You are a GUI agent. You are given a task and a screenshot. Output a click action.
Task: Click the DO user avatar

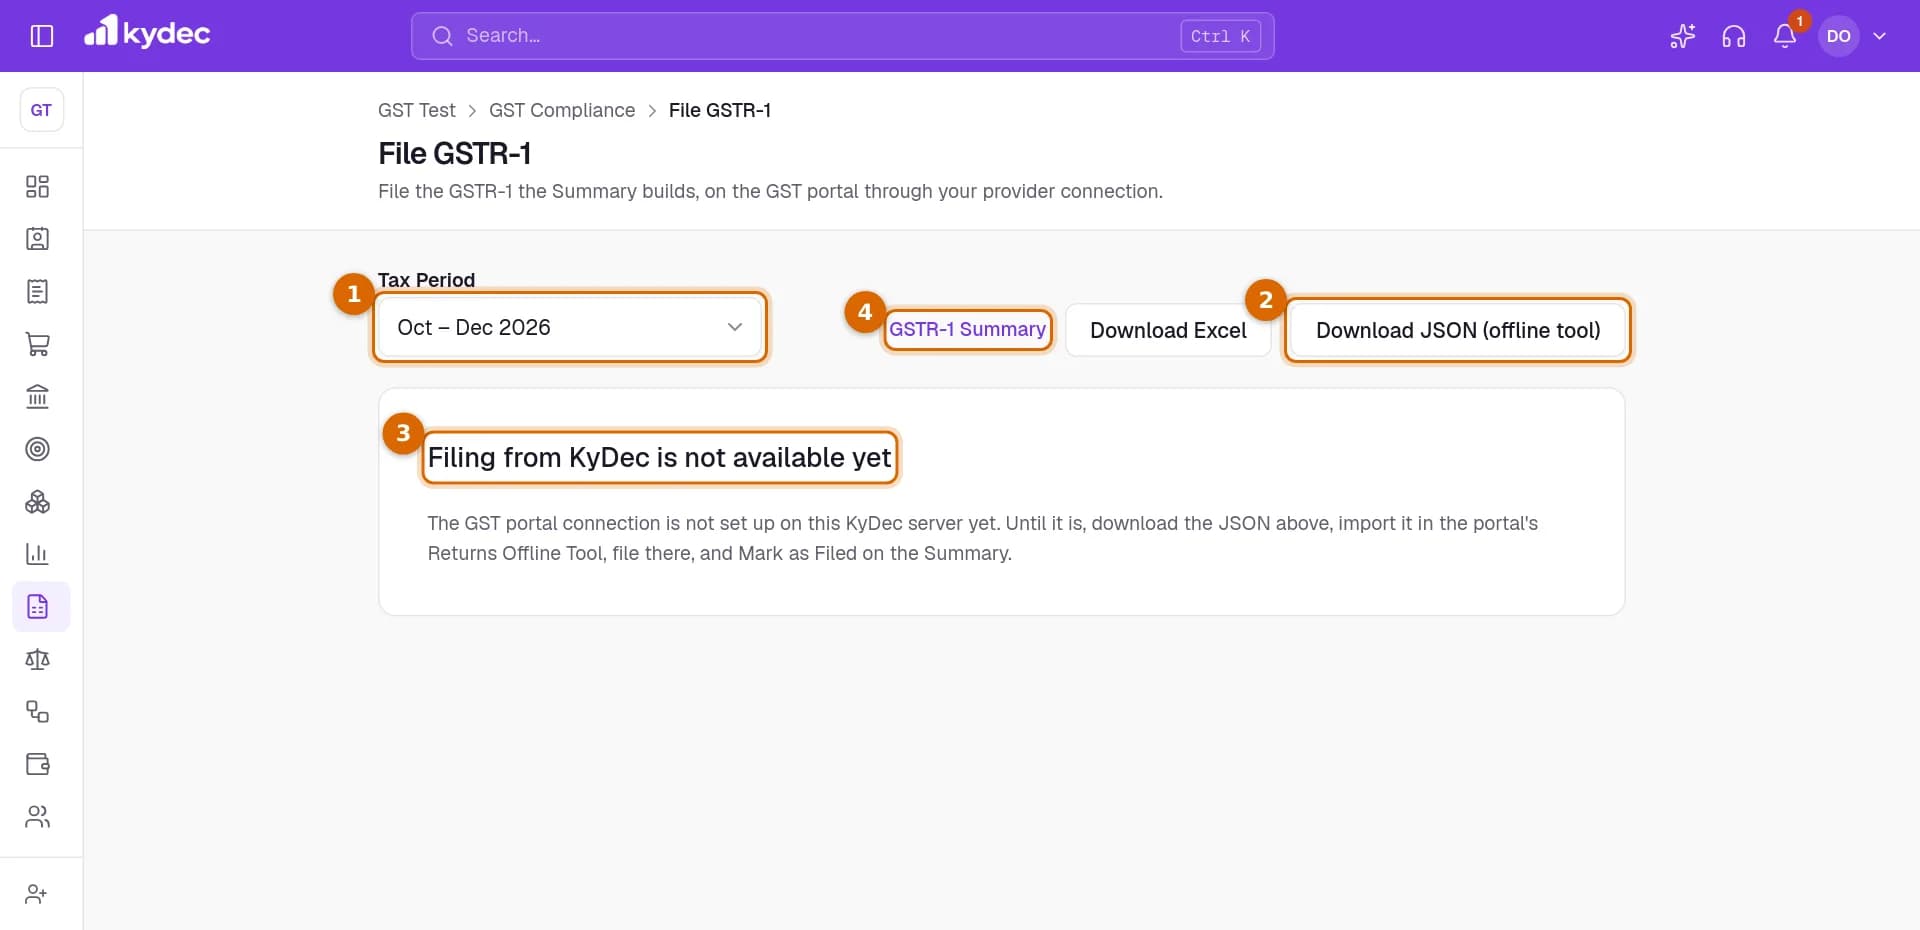[x=1839, y=36]
